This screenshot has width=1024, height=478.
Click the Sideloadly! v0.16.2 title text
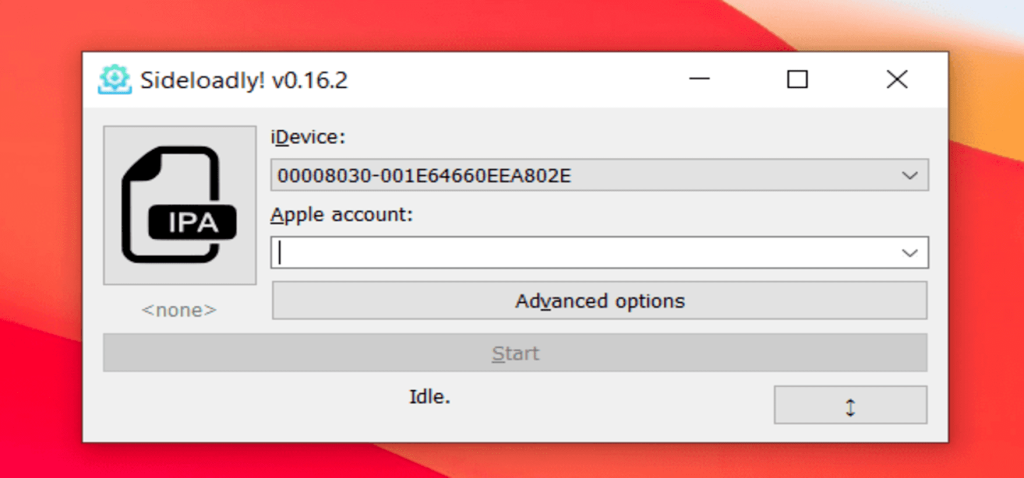244,80
